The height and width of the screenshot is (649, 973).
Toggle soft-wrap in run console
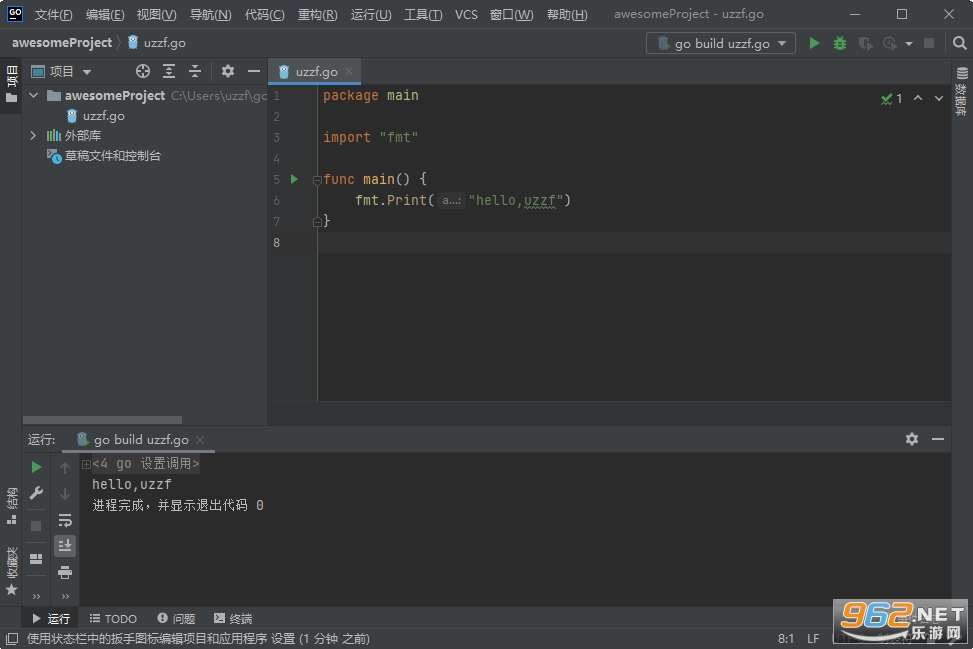click(65, 520)
